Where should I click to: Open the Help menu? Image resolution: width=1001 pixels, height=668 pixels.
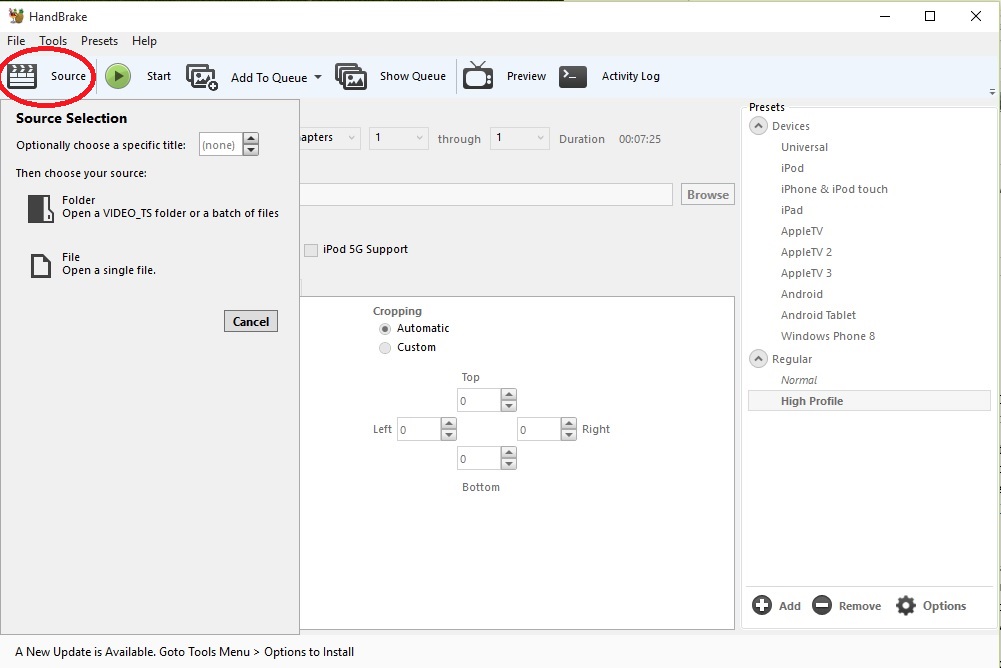pyautogui.click(x=144, y=41)
